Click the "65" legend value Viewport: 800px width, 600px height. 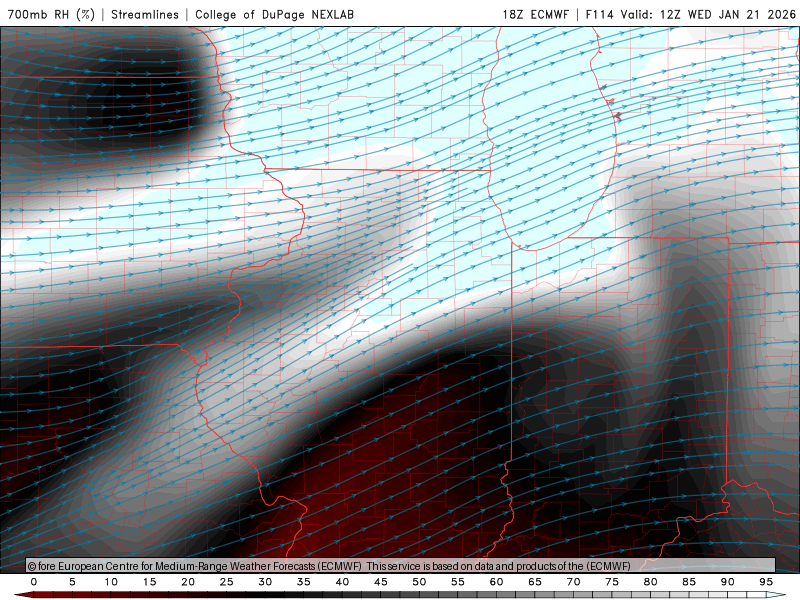point(535,582)
